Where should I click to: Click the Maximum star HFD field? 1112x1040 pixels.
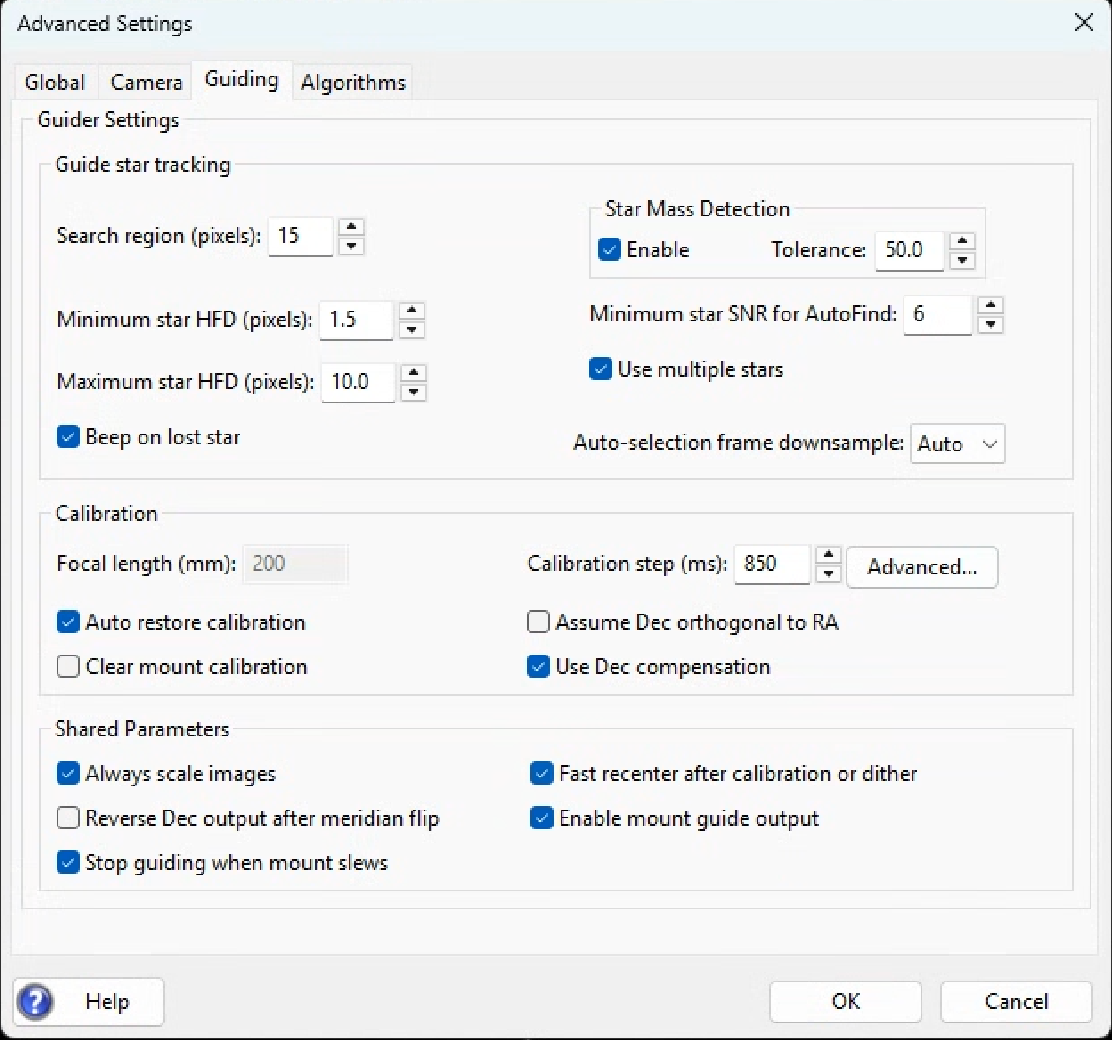(x=357, y=382)
